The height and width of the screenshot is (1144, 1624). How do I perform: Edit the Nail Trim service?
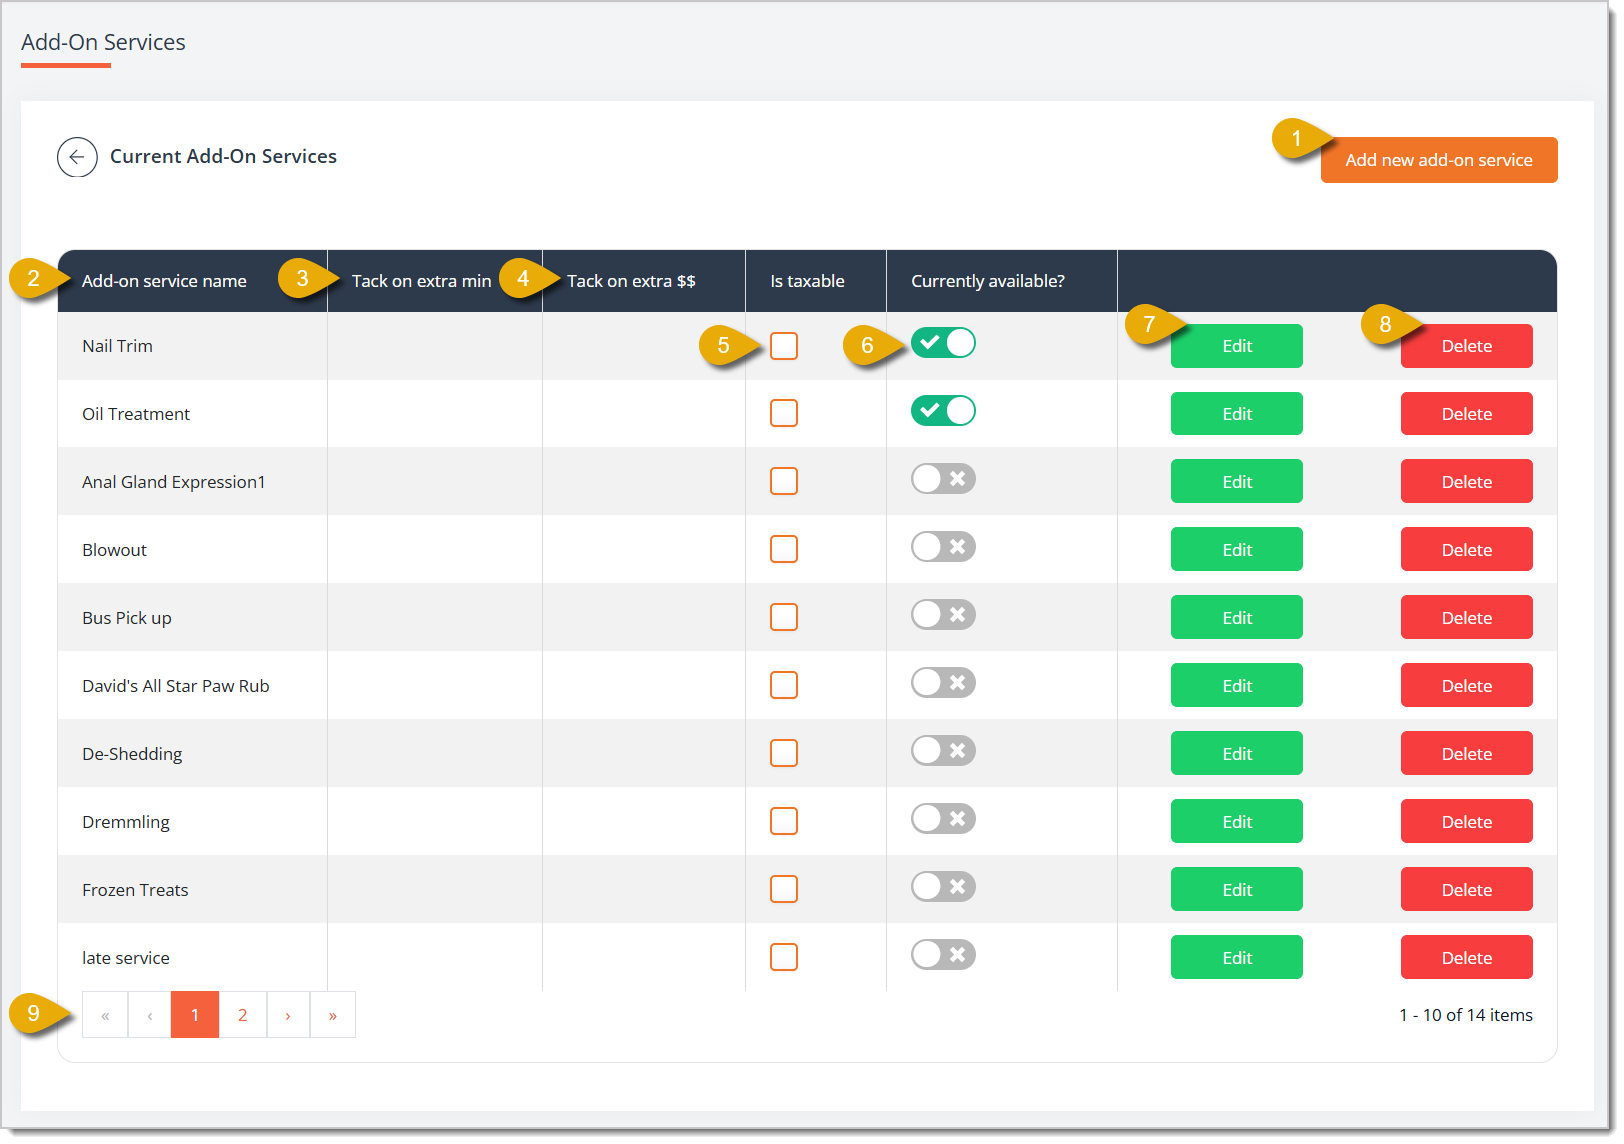pyautogui.click(x=1237, y=346)
